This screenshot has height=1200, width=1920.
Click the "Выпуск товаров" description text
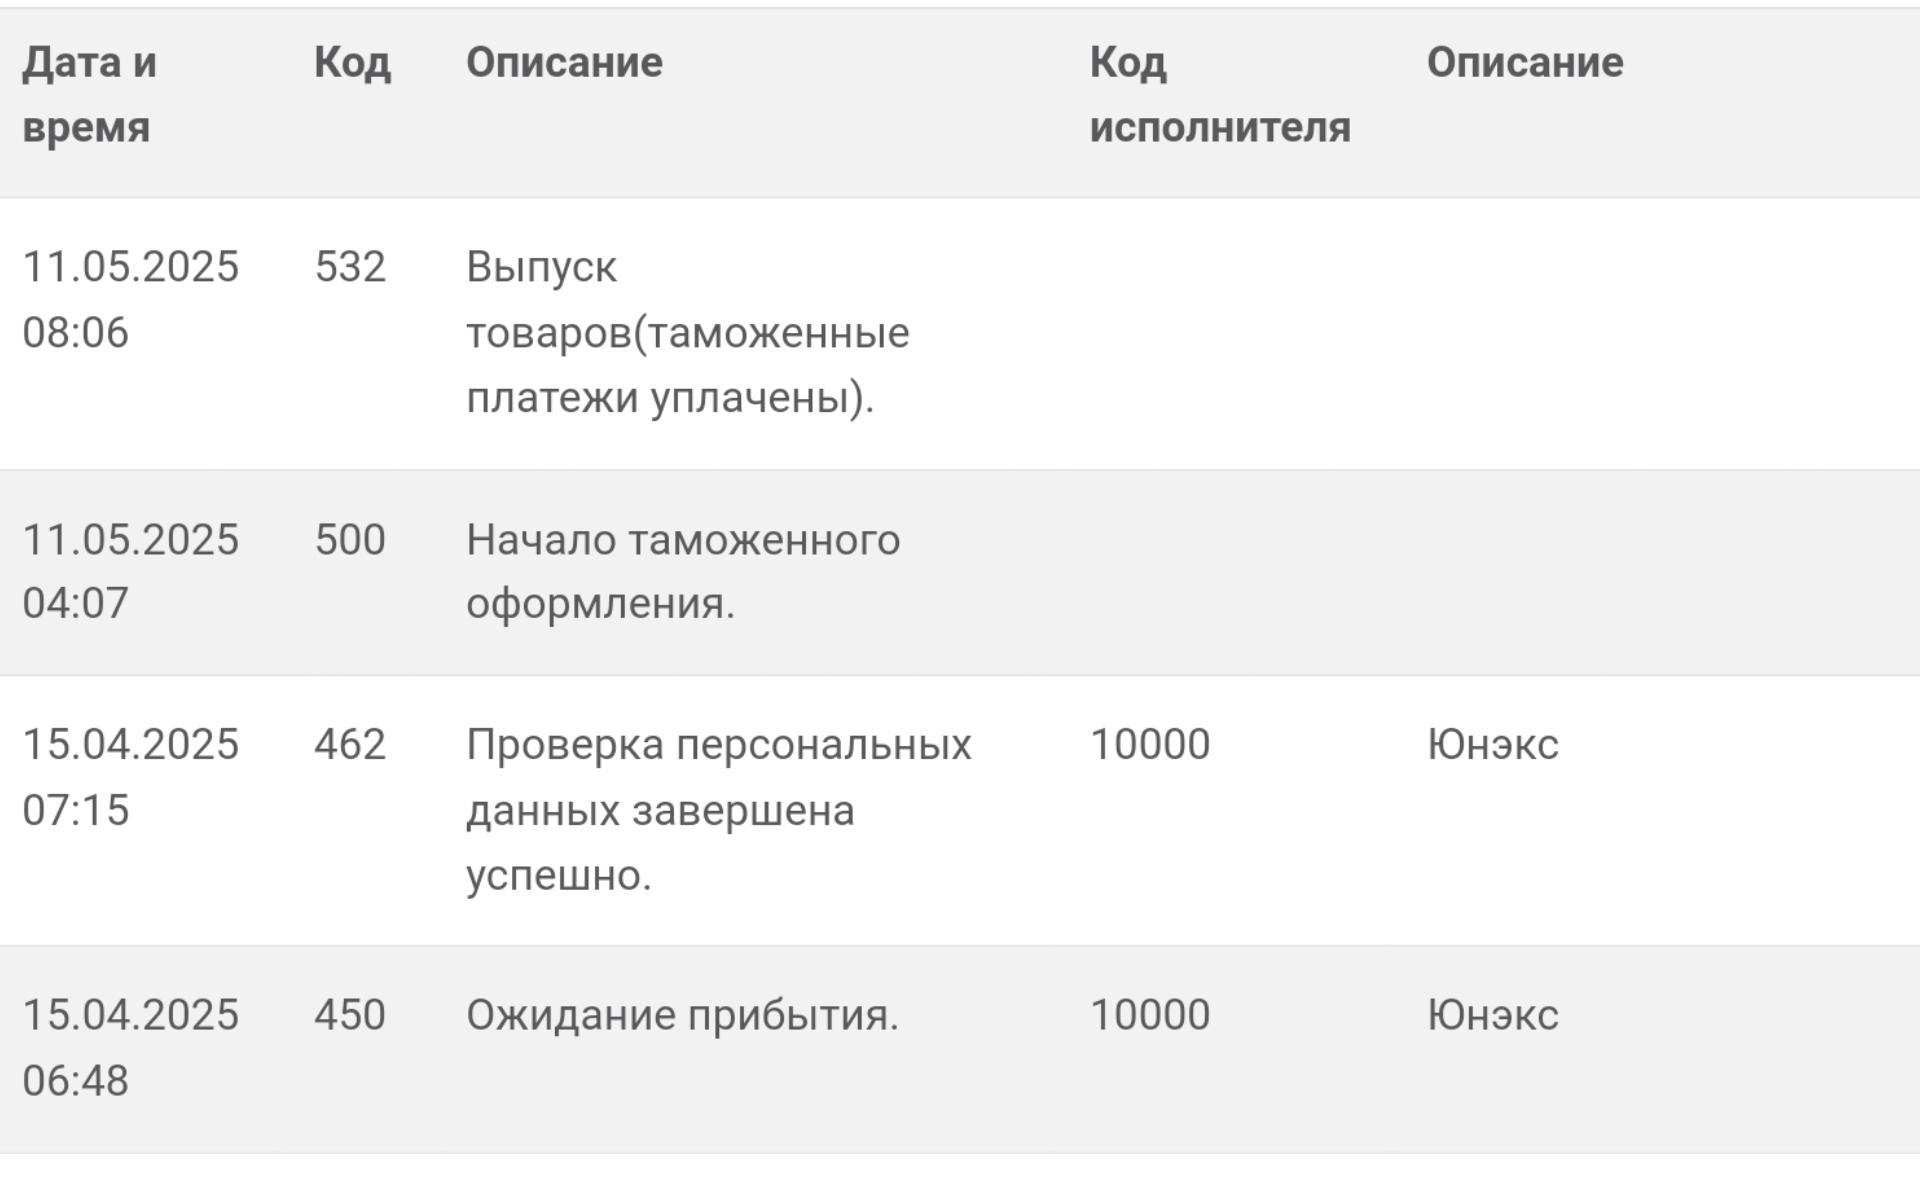click(x=687, y=332)
